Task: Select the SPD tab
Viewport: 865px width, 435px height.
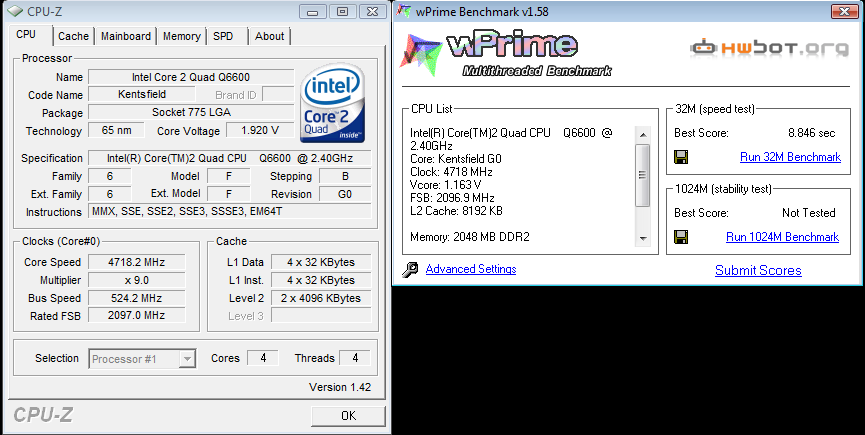Action: click(223, 36)
